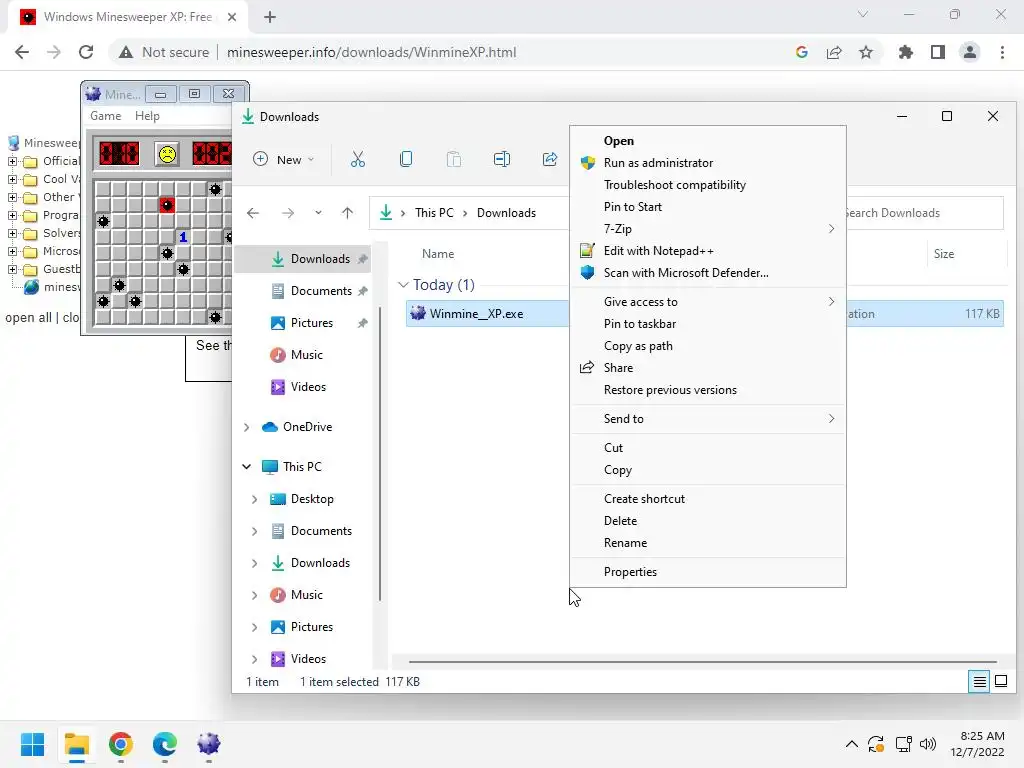Expand the Official folder in site tree
Screen dimensions: 1024x768
(12, 161)
